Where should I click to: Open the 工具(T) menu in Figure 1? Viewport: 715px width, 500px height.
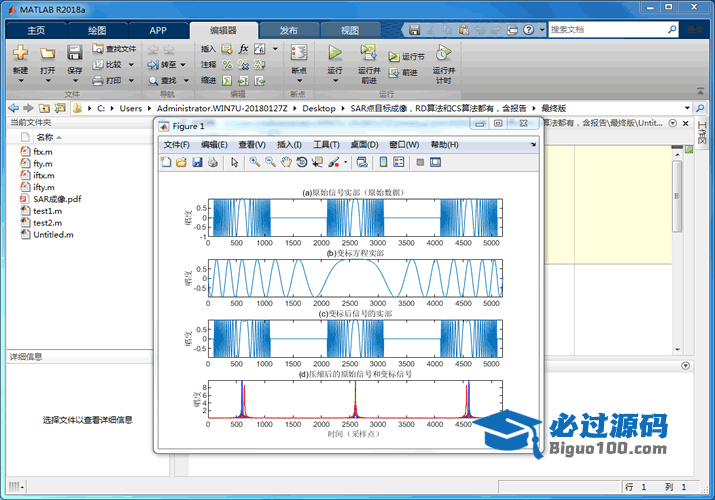coord(326,145)
